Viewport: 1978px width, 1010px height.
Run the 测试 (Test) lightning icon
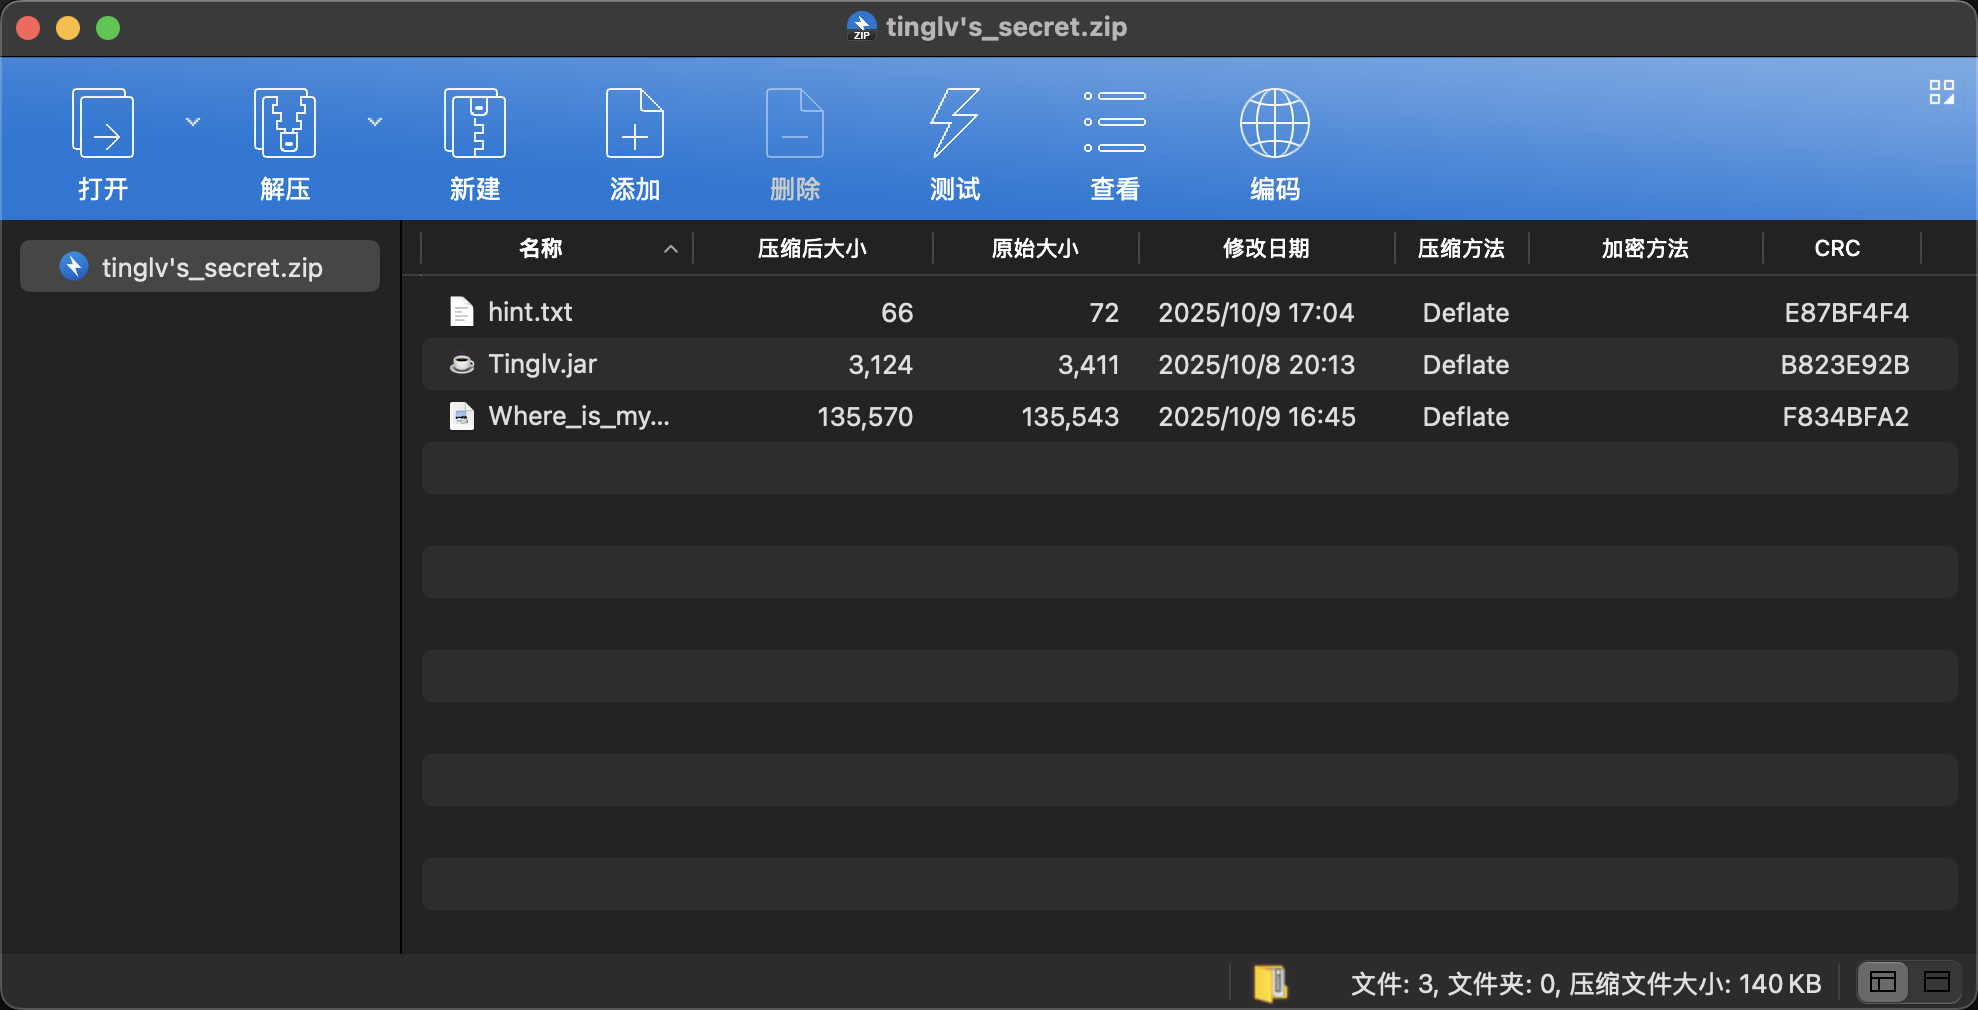click(x=955, y=124)
